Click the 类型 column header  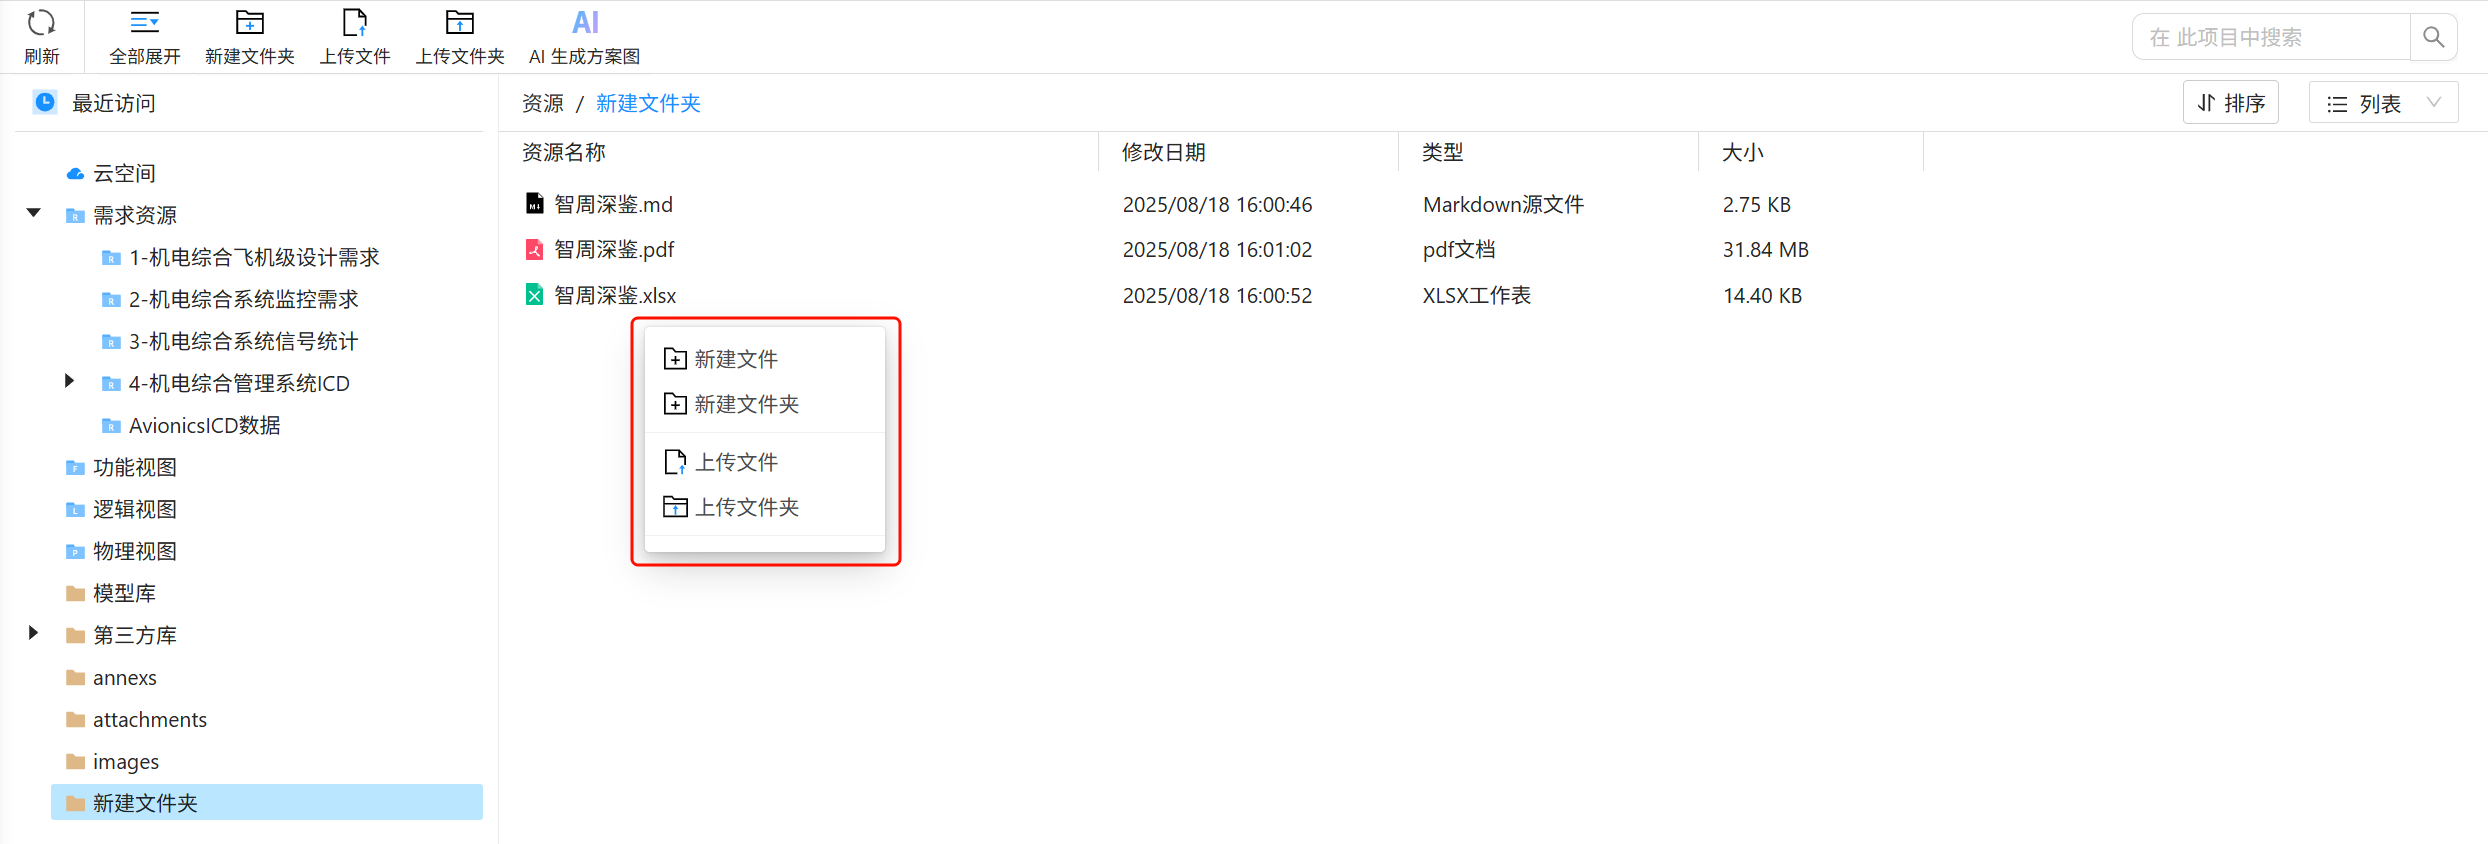point(1443,152)
